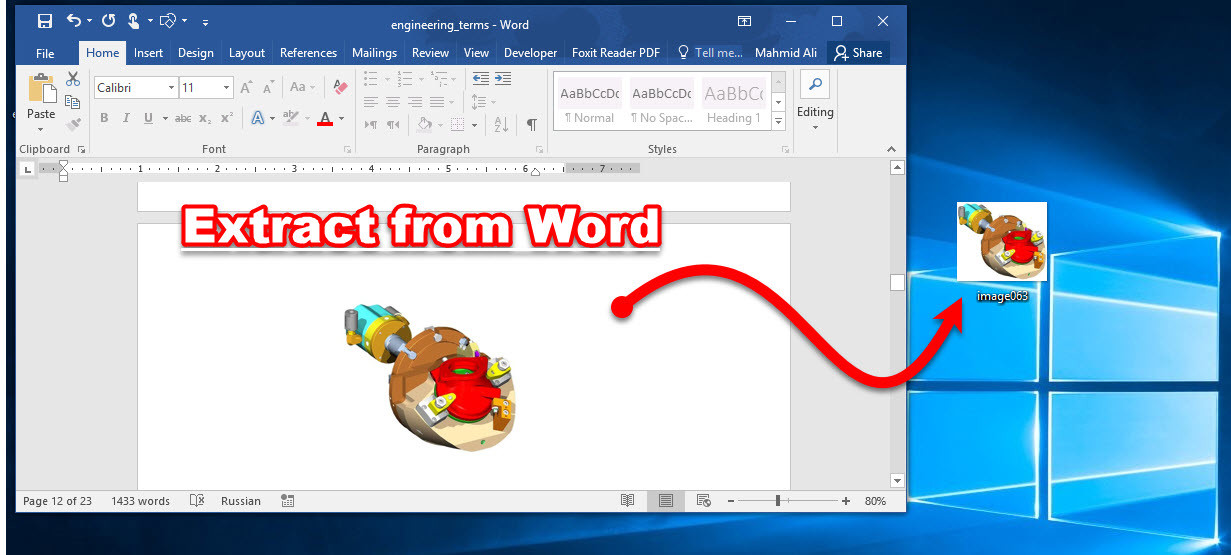The height and width of the screenshot is (555, 1231).
Task: Activate the Format Painter brush
Action: 72,125
